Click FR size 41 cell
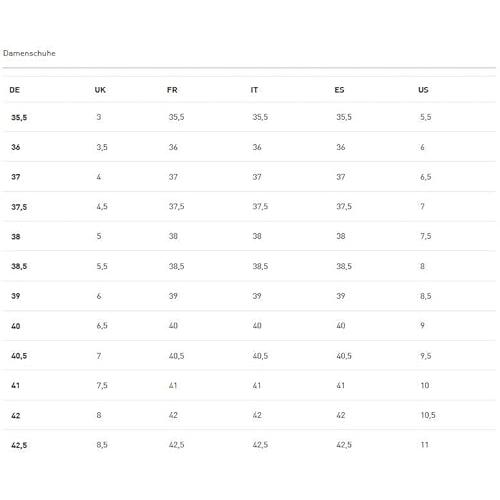The width and height of the screenshot is (500, 500). [173, 386]
